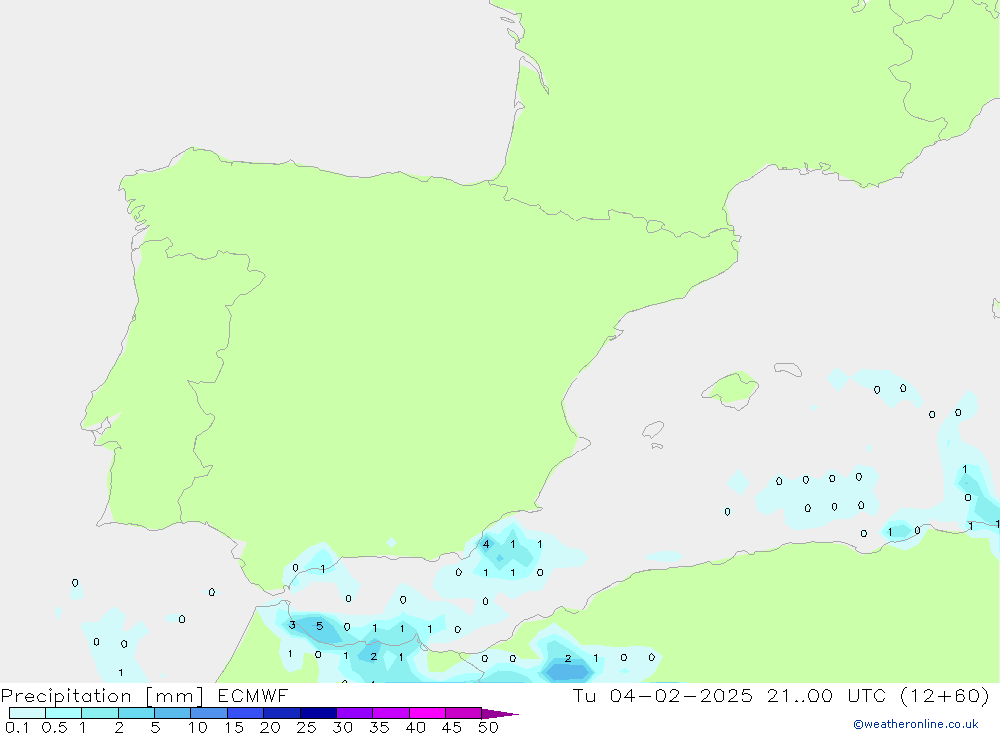Click the legend label '0.5'
This screenshot has width=1000, height=733.
(54, 727)
